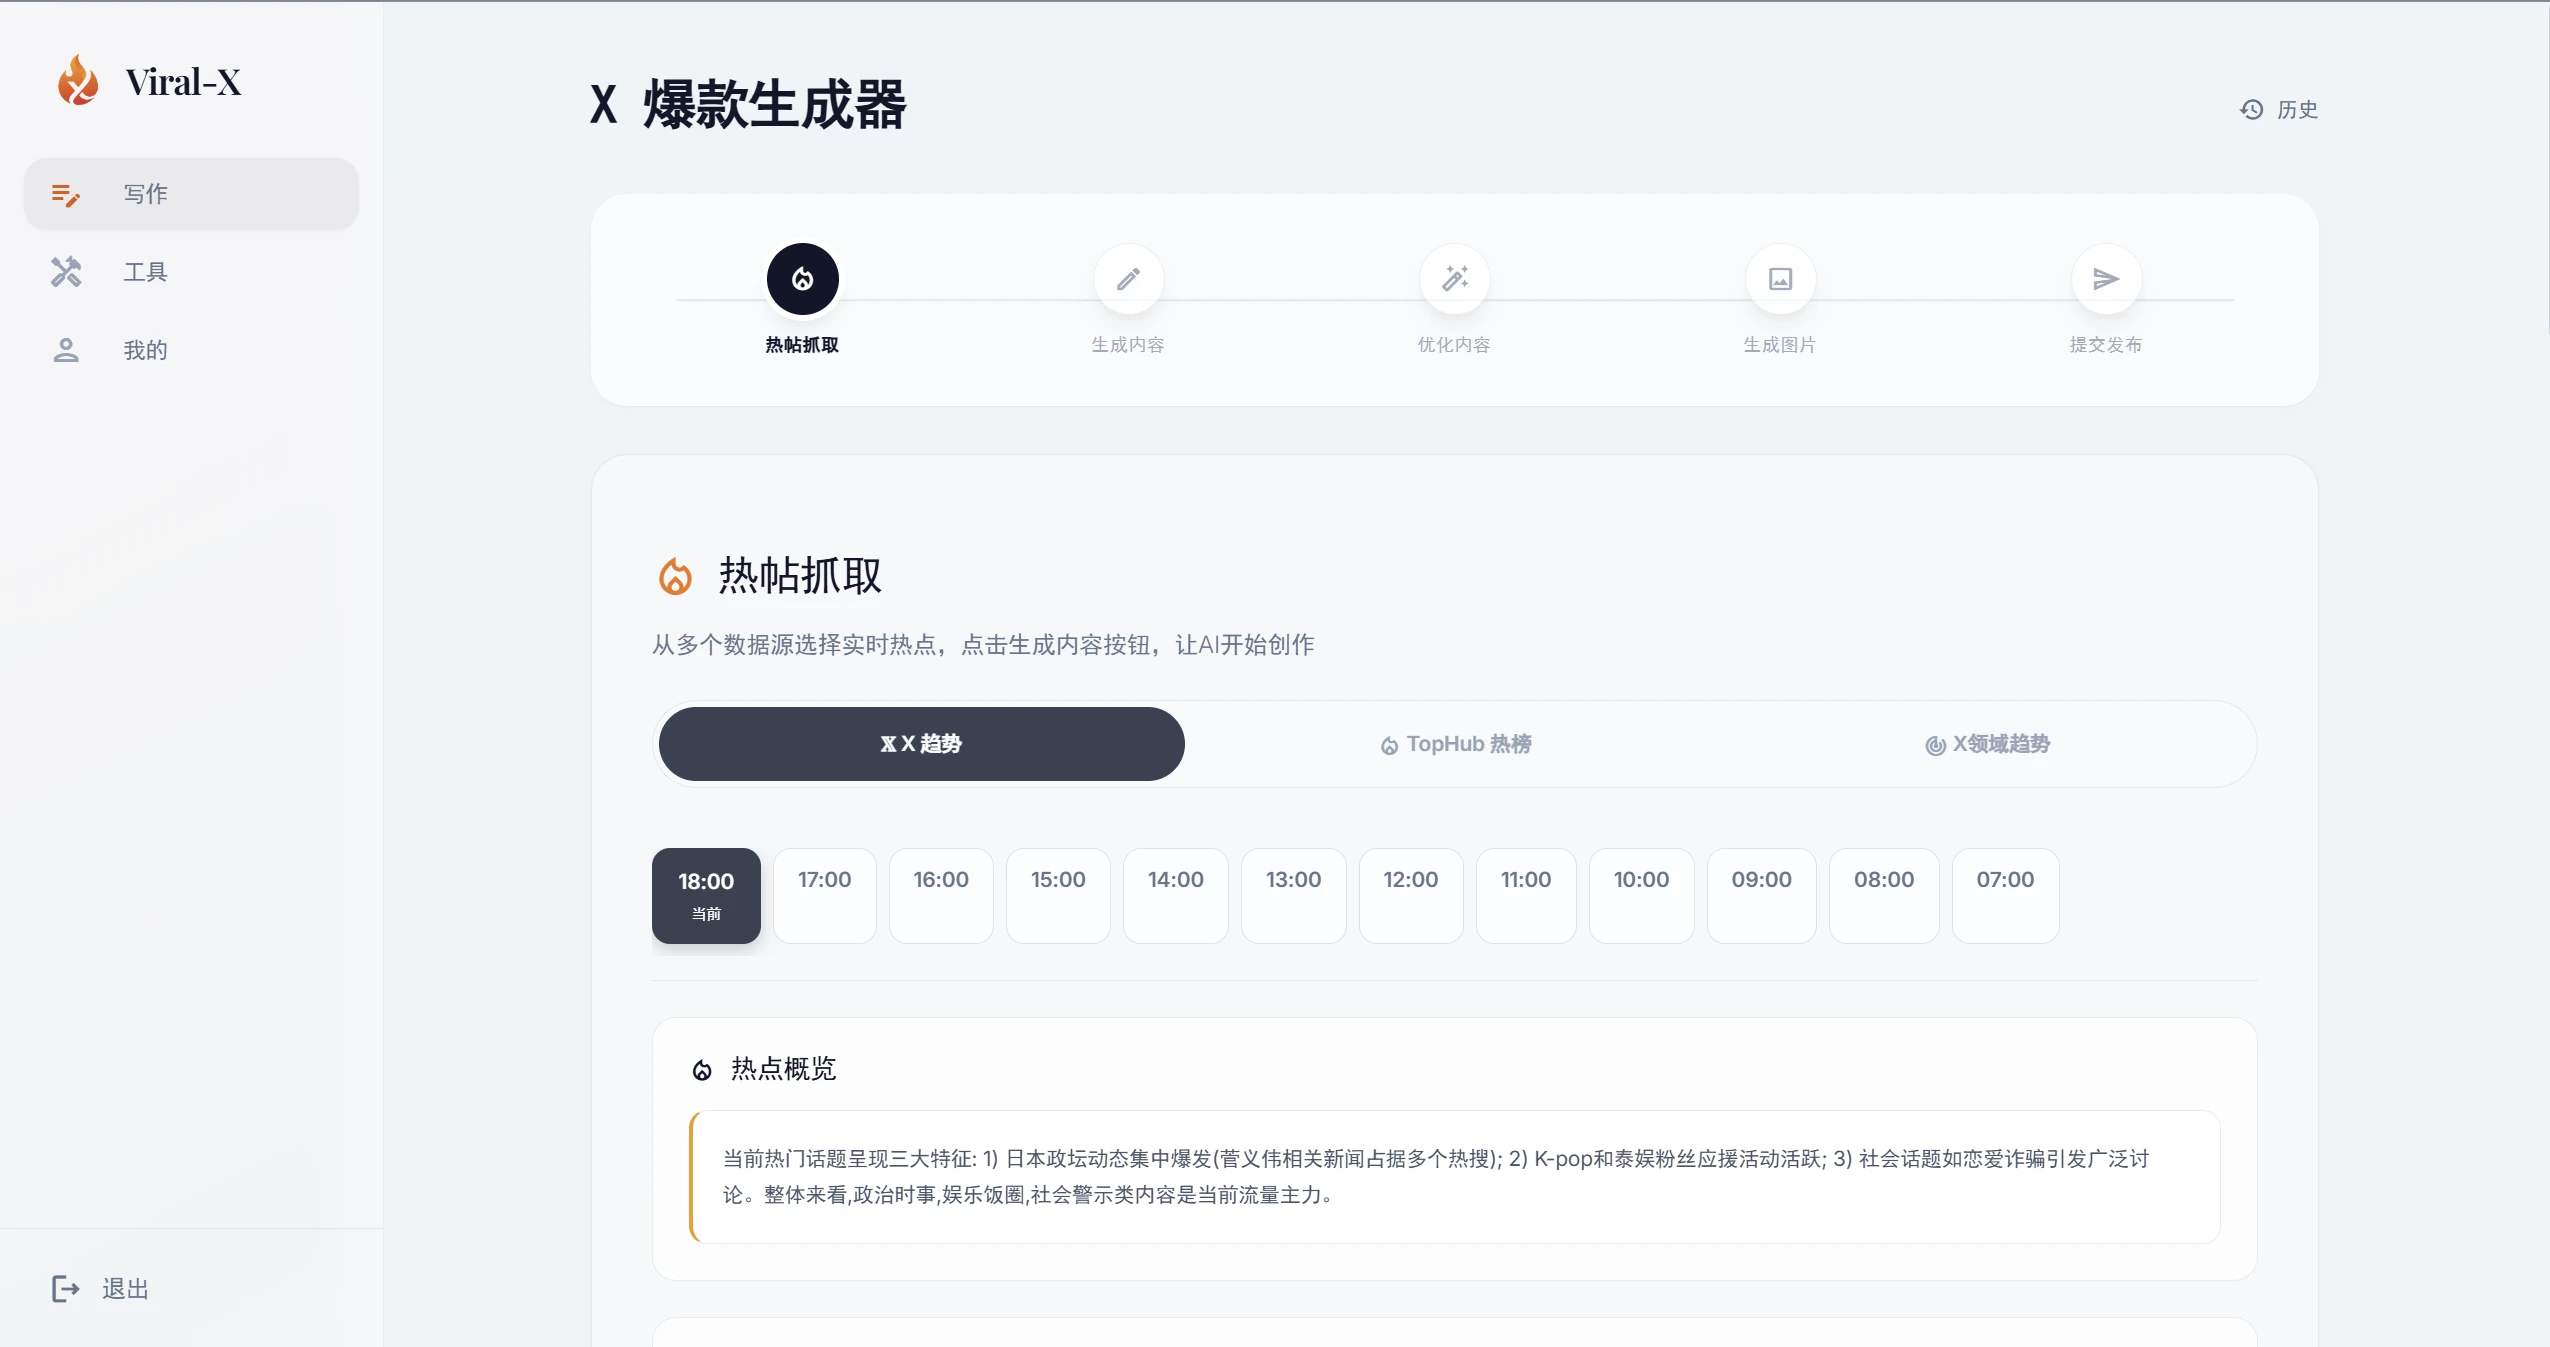
Task: Select the 10:00 time slot
Action: (1642, 896)
